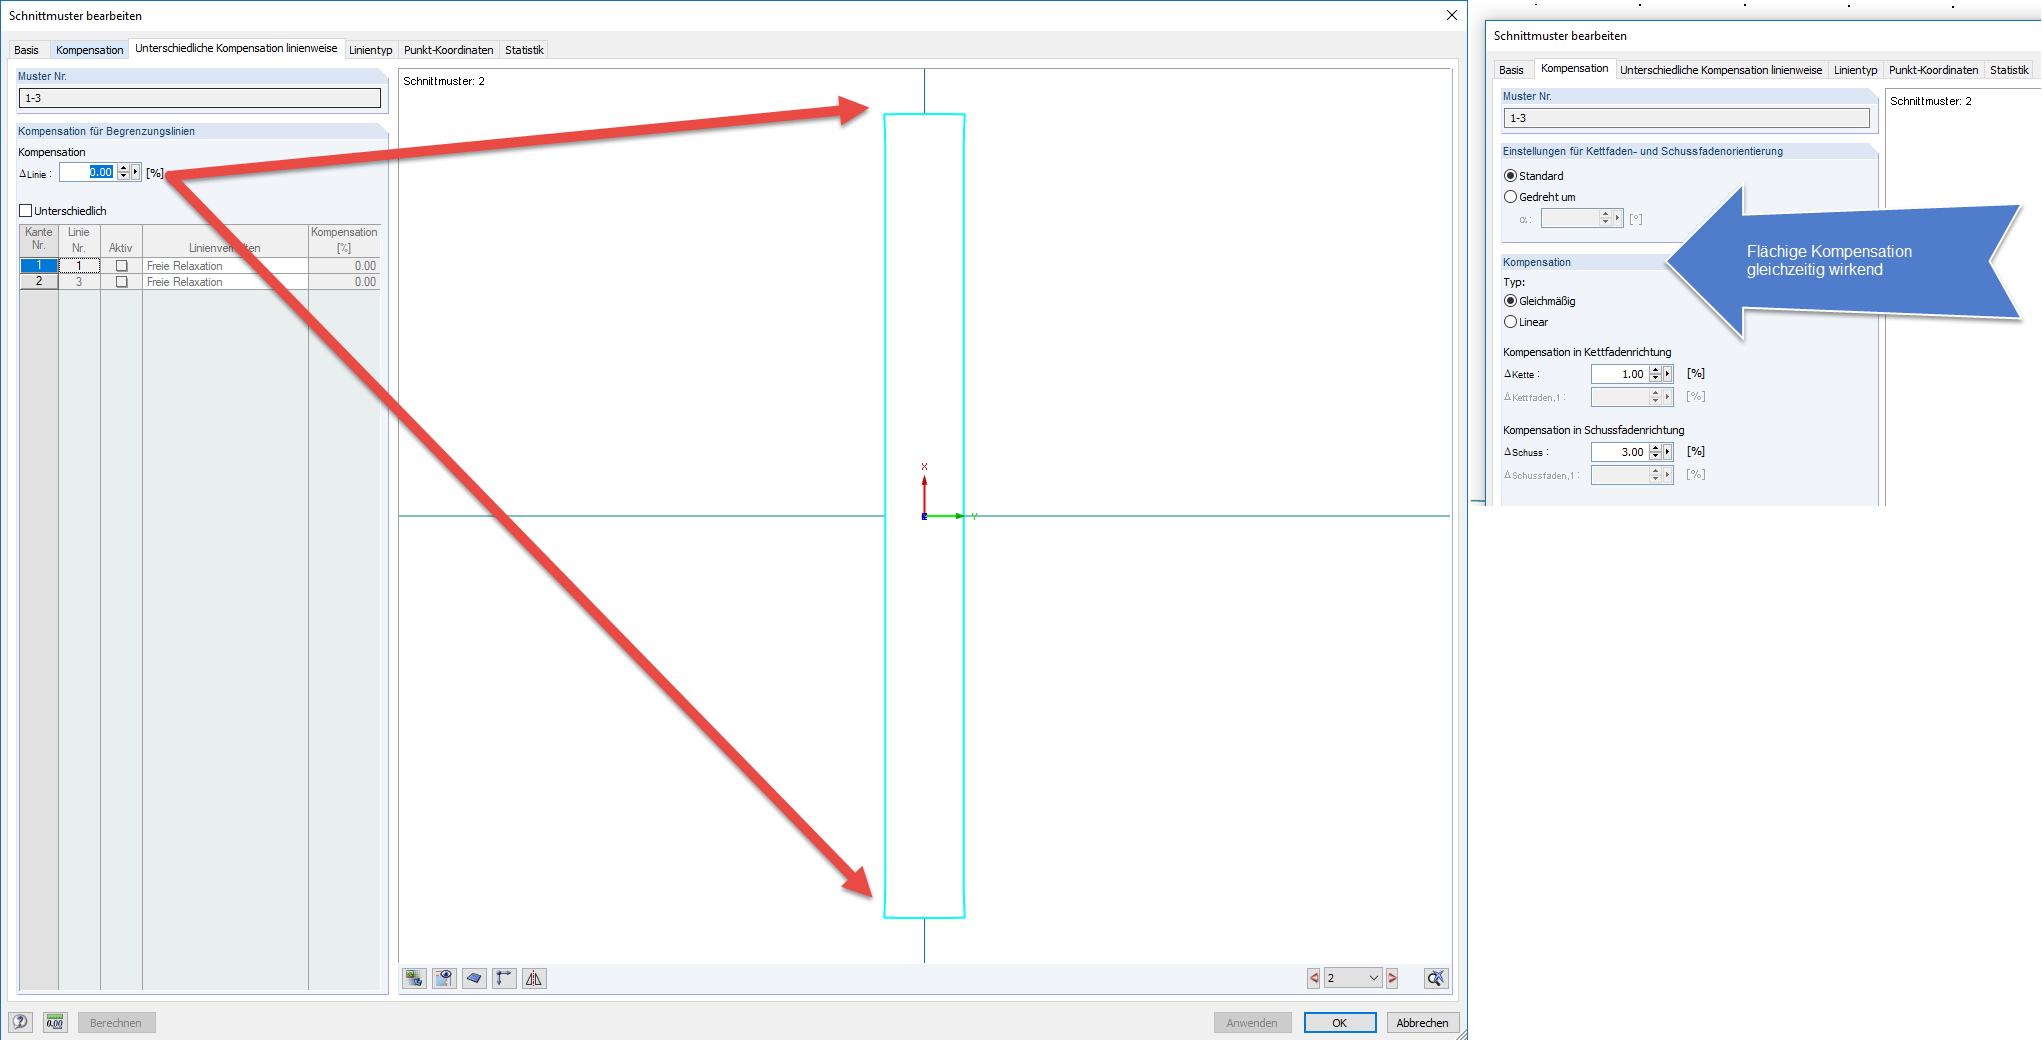Open Punkt-Koordinaten tab in right window
The image size is (2042, 1040).
(x=1933, y=70)
